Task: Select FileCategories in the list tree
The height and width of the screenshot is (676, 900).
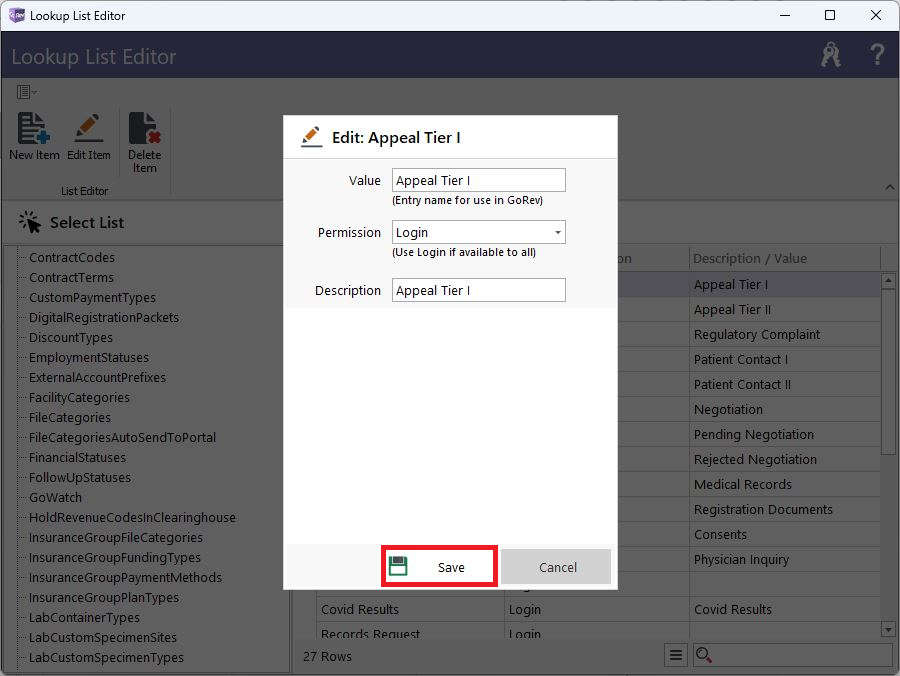Action: tap(69, 418)
